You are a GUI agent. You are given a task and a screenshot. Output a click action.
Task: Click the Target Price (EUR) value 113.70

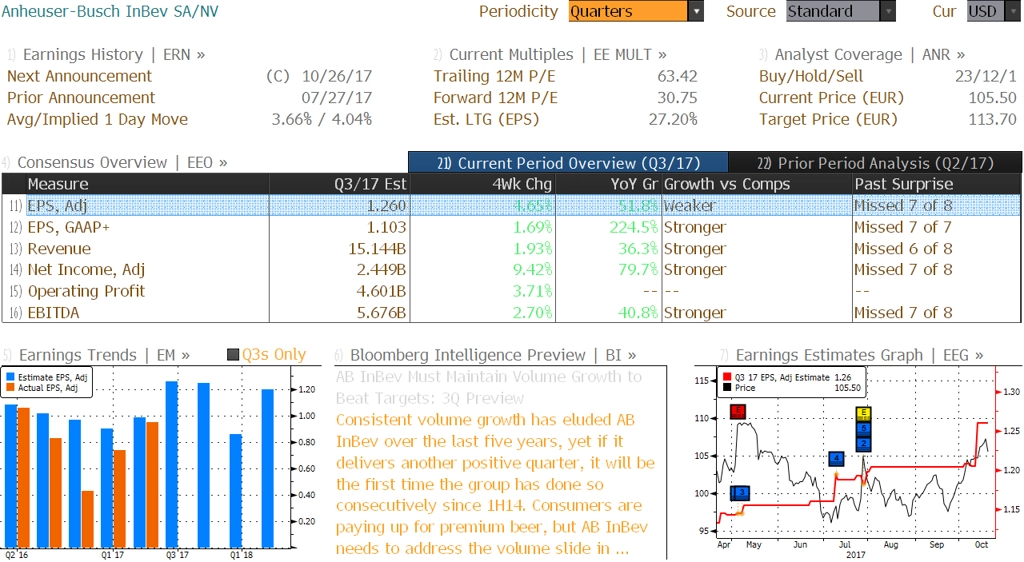993,119
